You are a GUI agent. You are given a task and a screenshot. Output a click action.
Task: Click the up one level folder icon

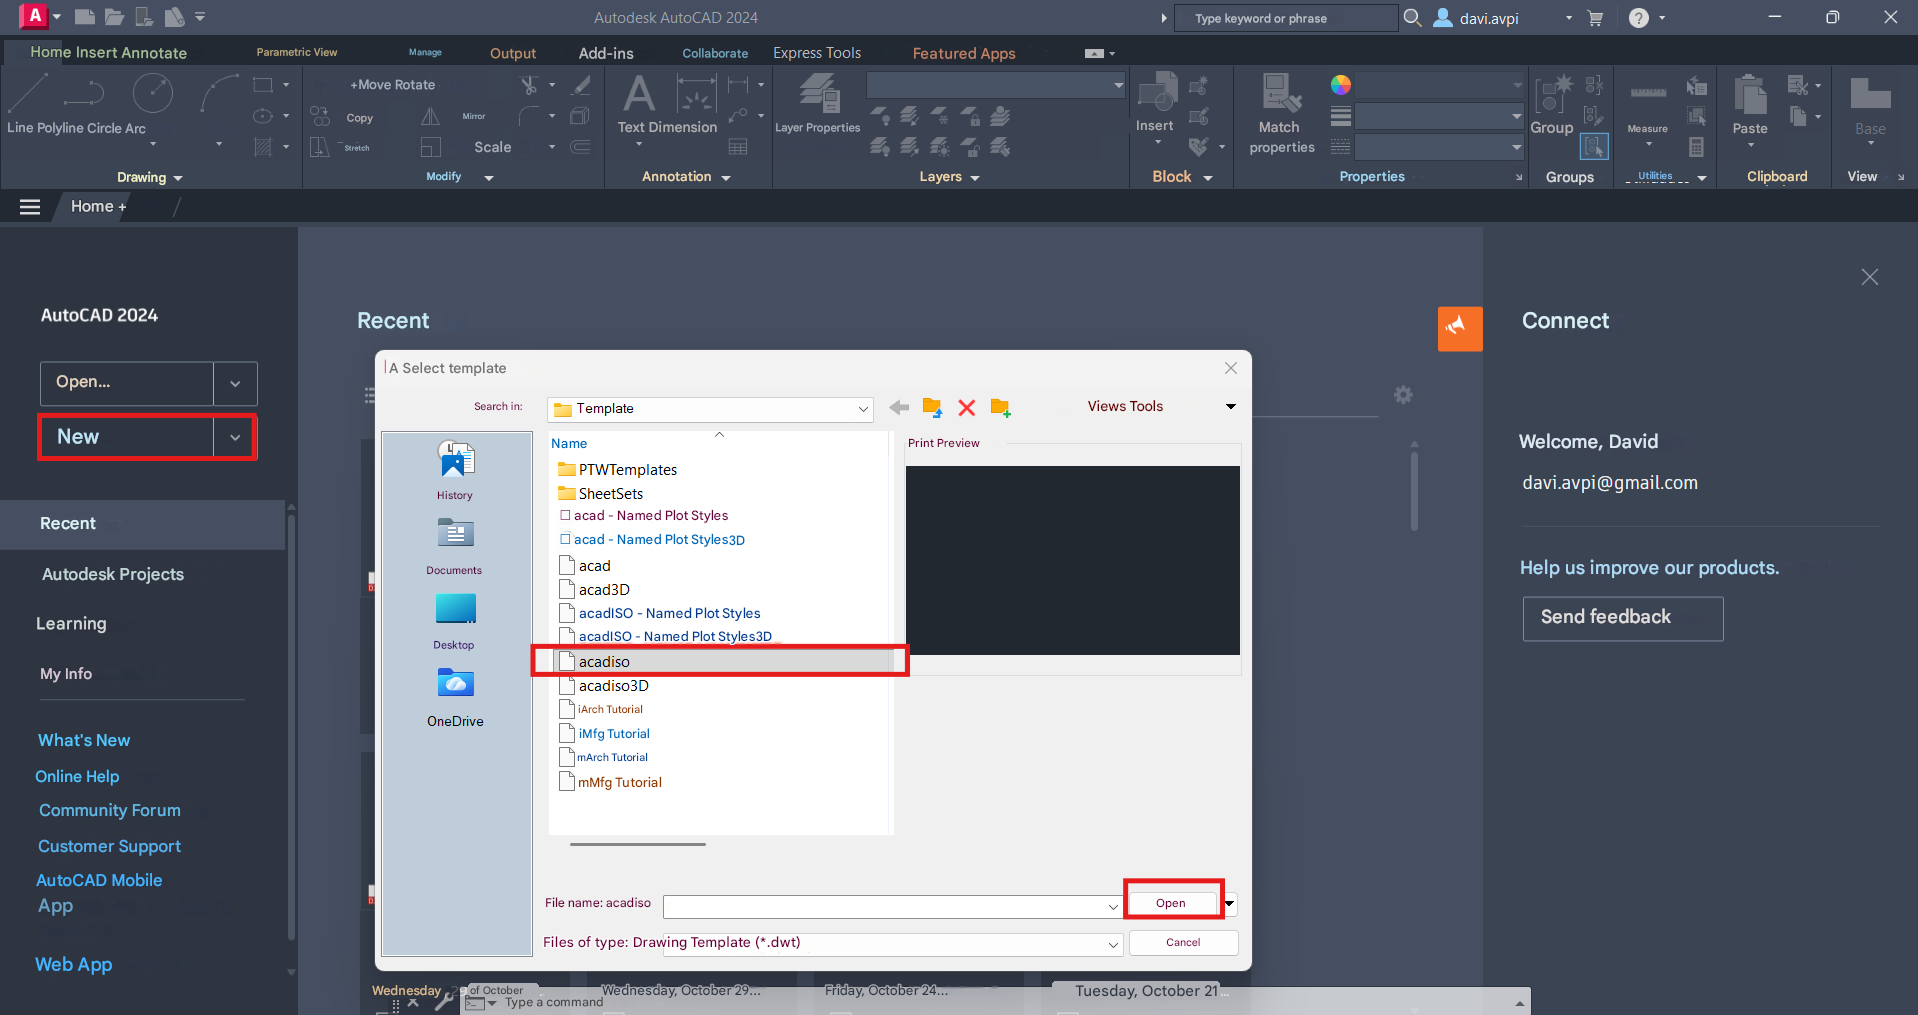(x=932, y=407)
